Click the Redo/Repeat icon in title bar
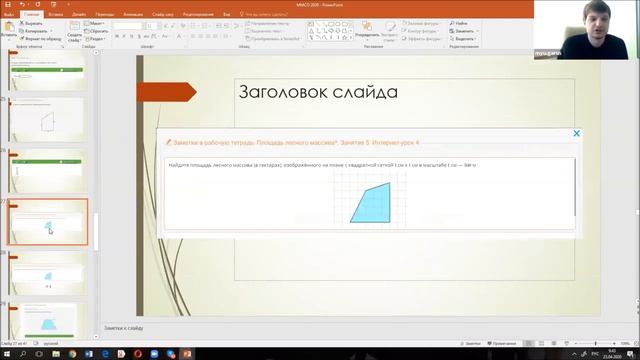The image size is (640, 360). (x=38, y=4)
